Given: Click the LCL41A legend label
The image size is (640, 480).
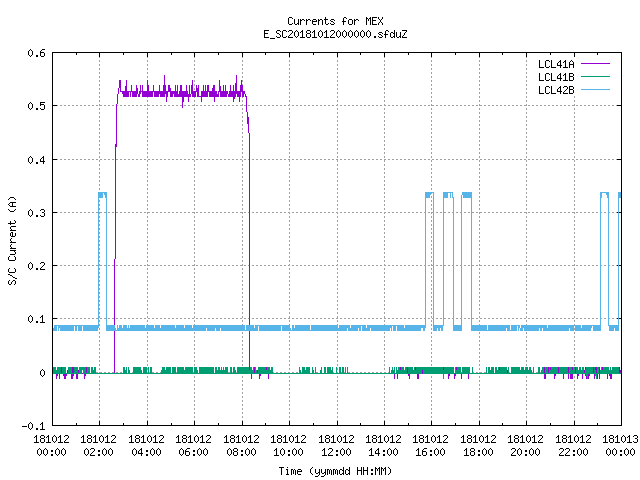Looking at the screenshot, I should point(556,64).
